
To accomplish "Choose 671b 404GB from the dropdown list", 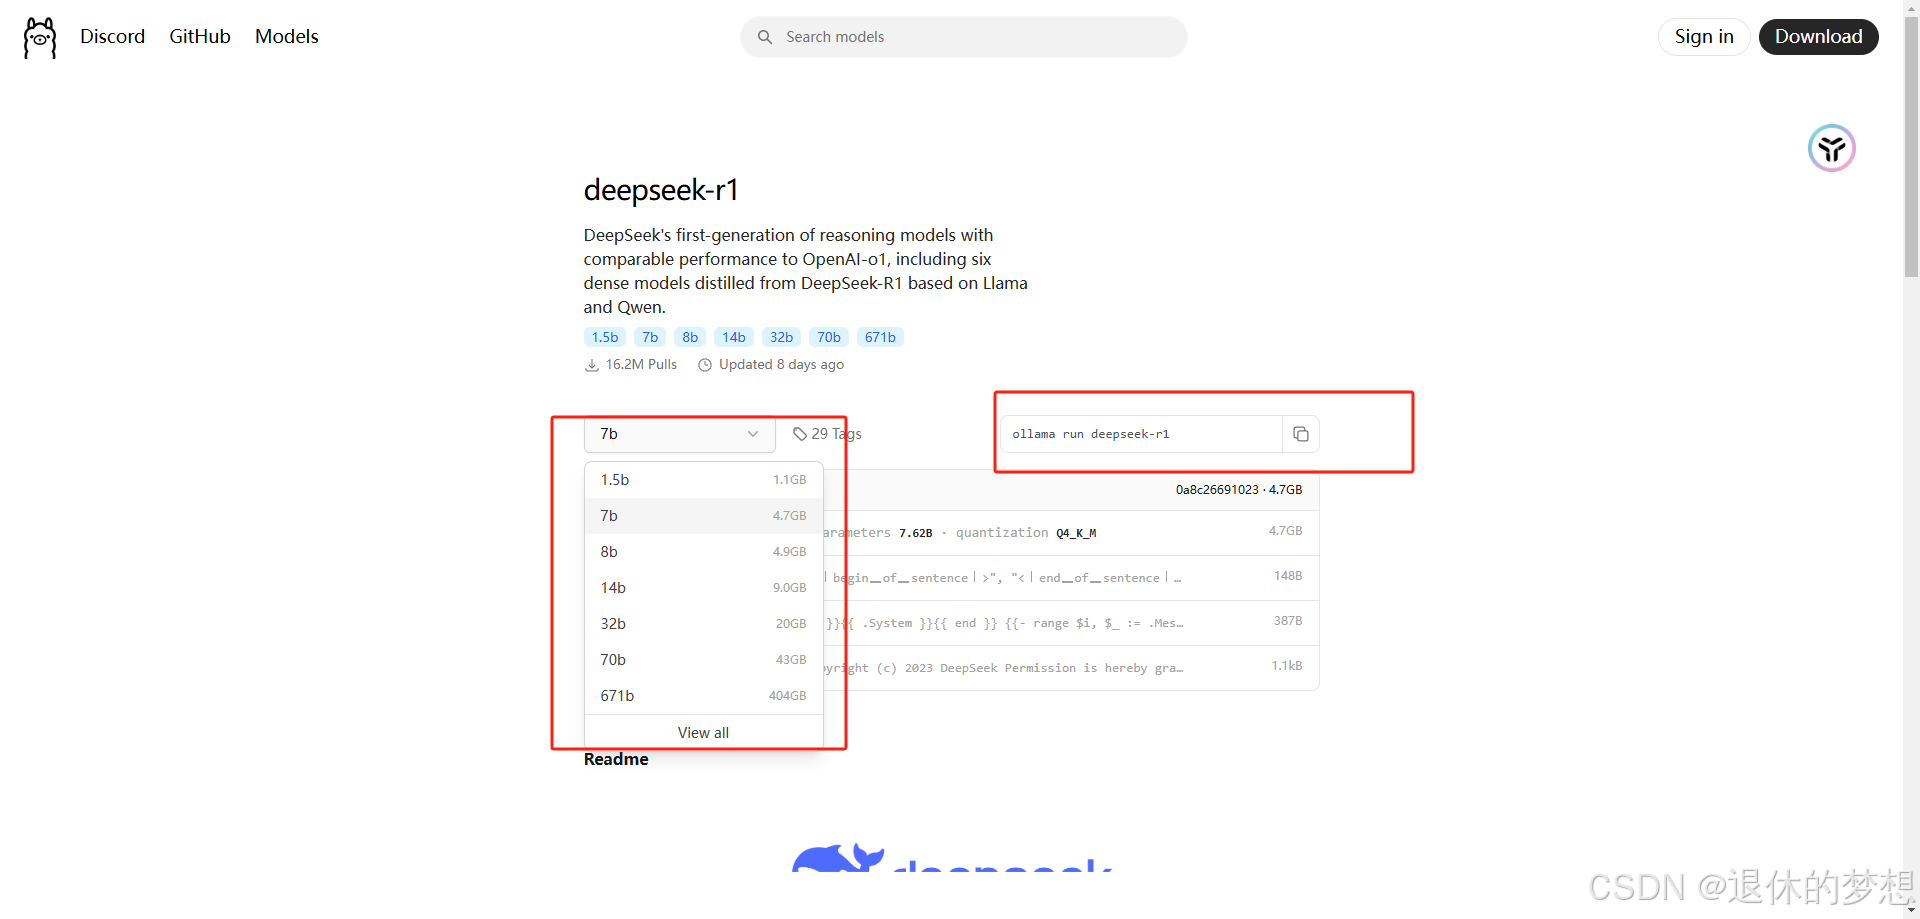I will point(703,696).
